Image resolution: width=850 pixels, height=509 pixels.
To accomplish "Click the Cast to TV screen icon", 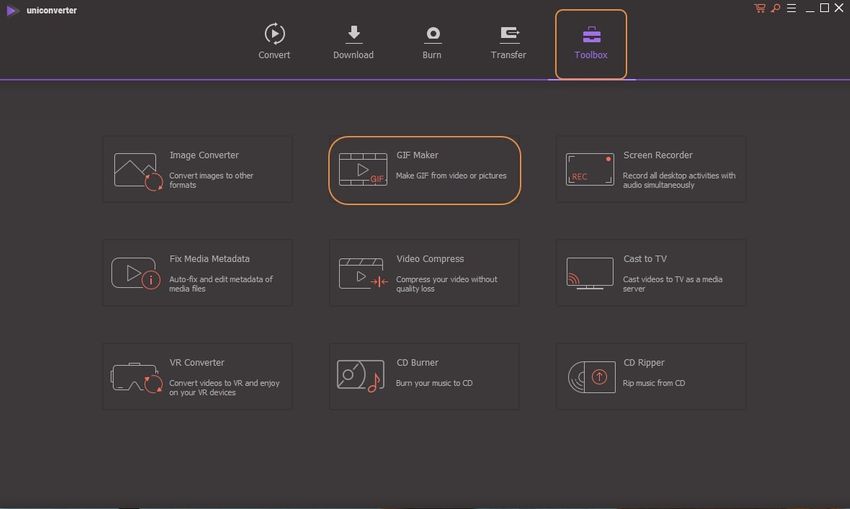I will pyautogui.click(x=590, y=273).
